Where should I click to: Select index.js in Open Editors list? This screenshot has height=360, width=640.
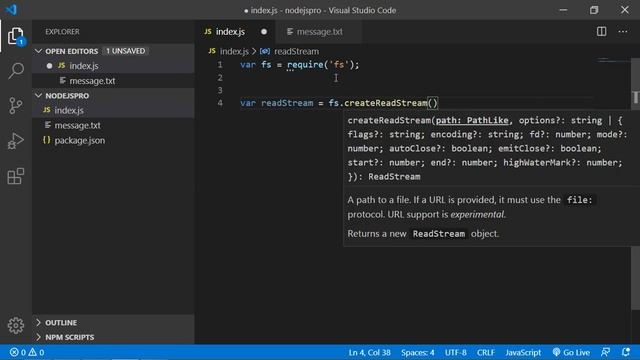coord(113,66)
